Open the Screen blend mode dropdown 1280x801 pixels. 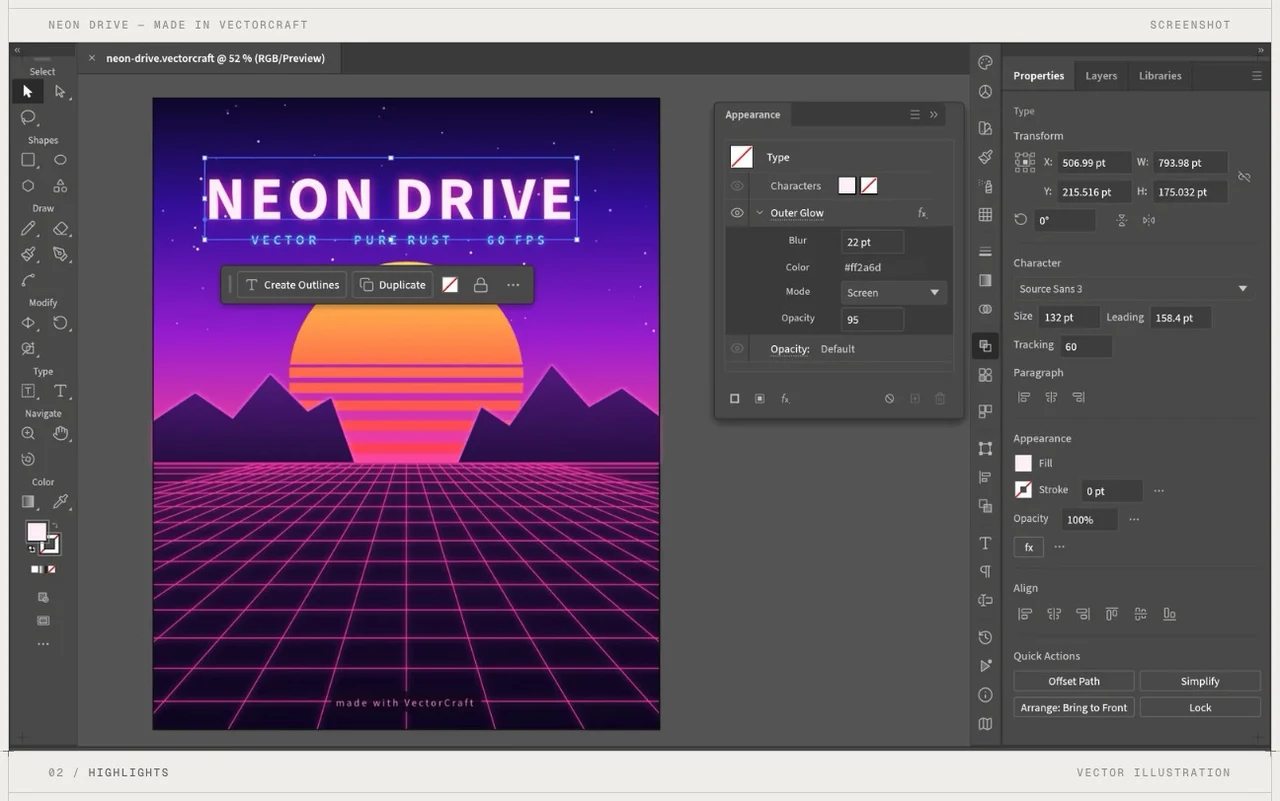(x=893, y=293)
